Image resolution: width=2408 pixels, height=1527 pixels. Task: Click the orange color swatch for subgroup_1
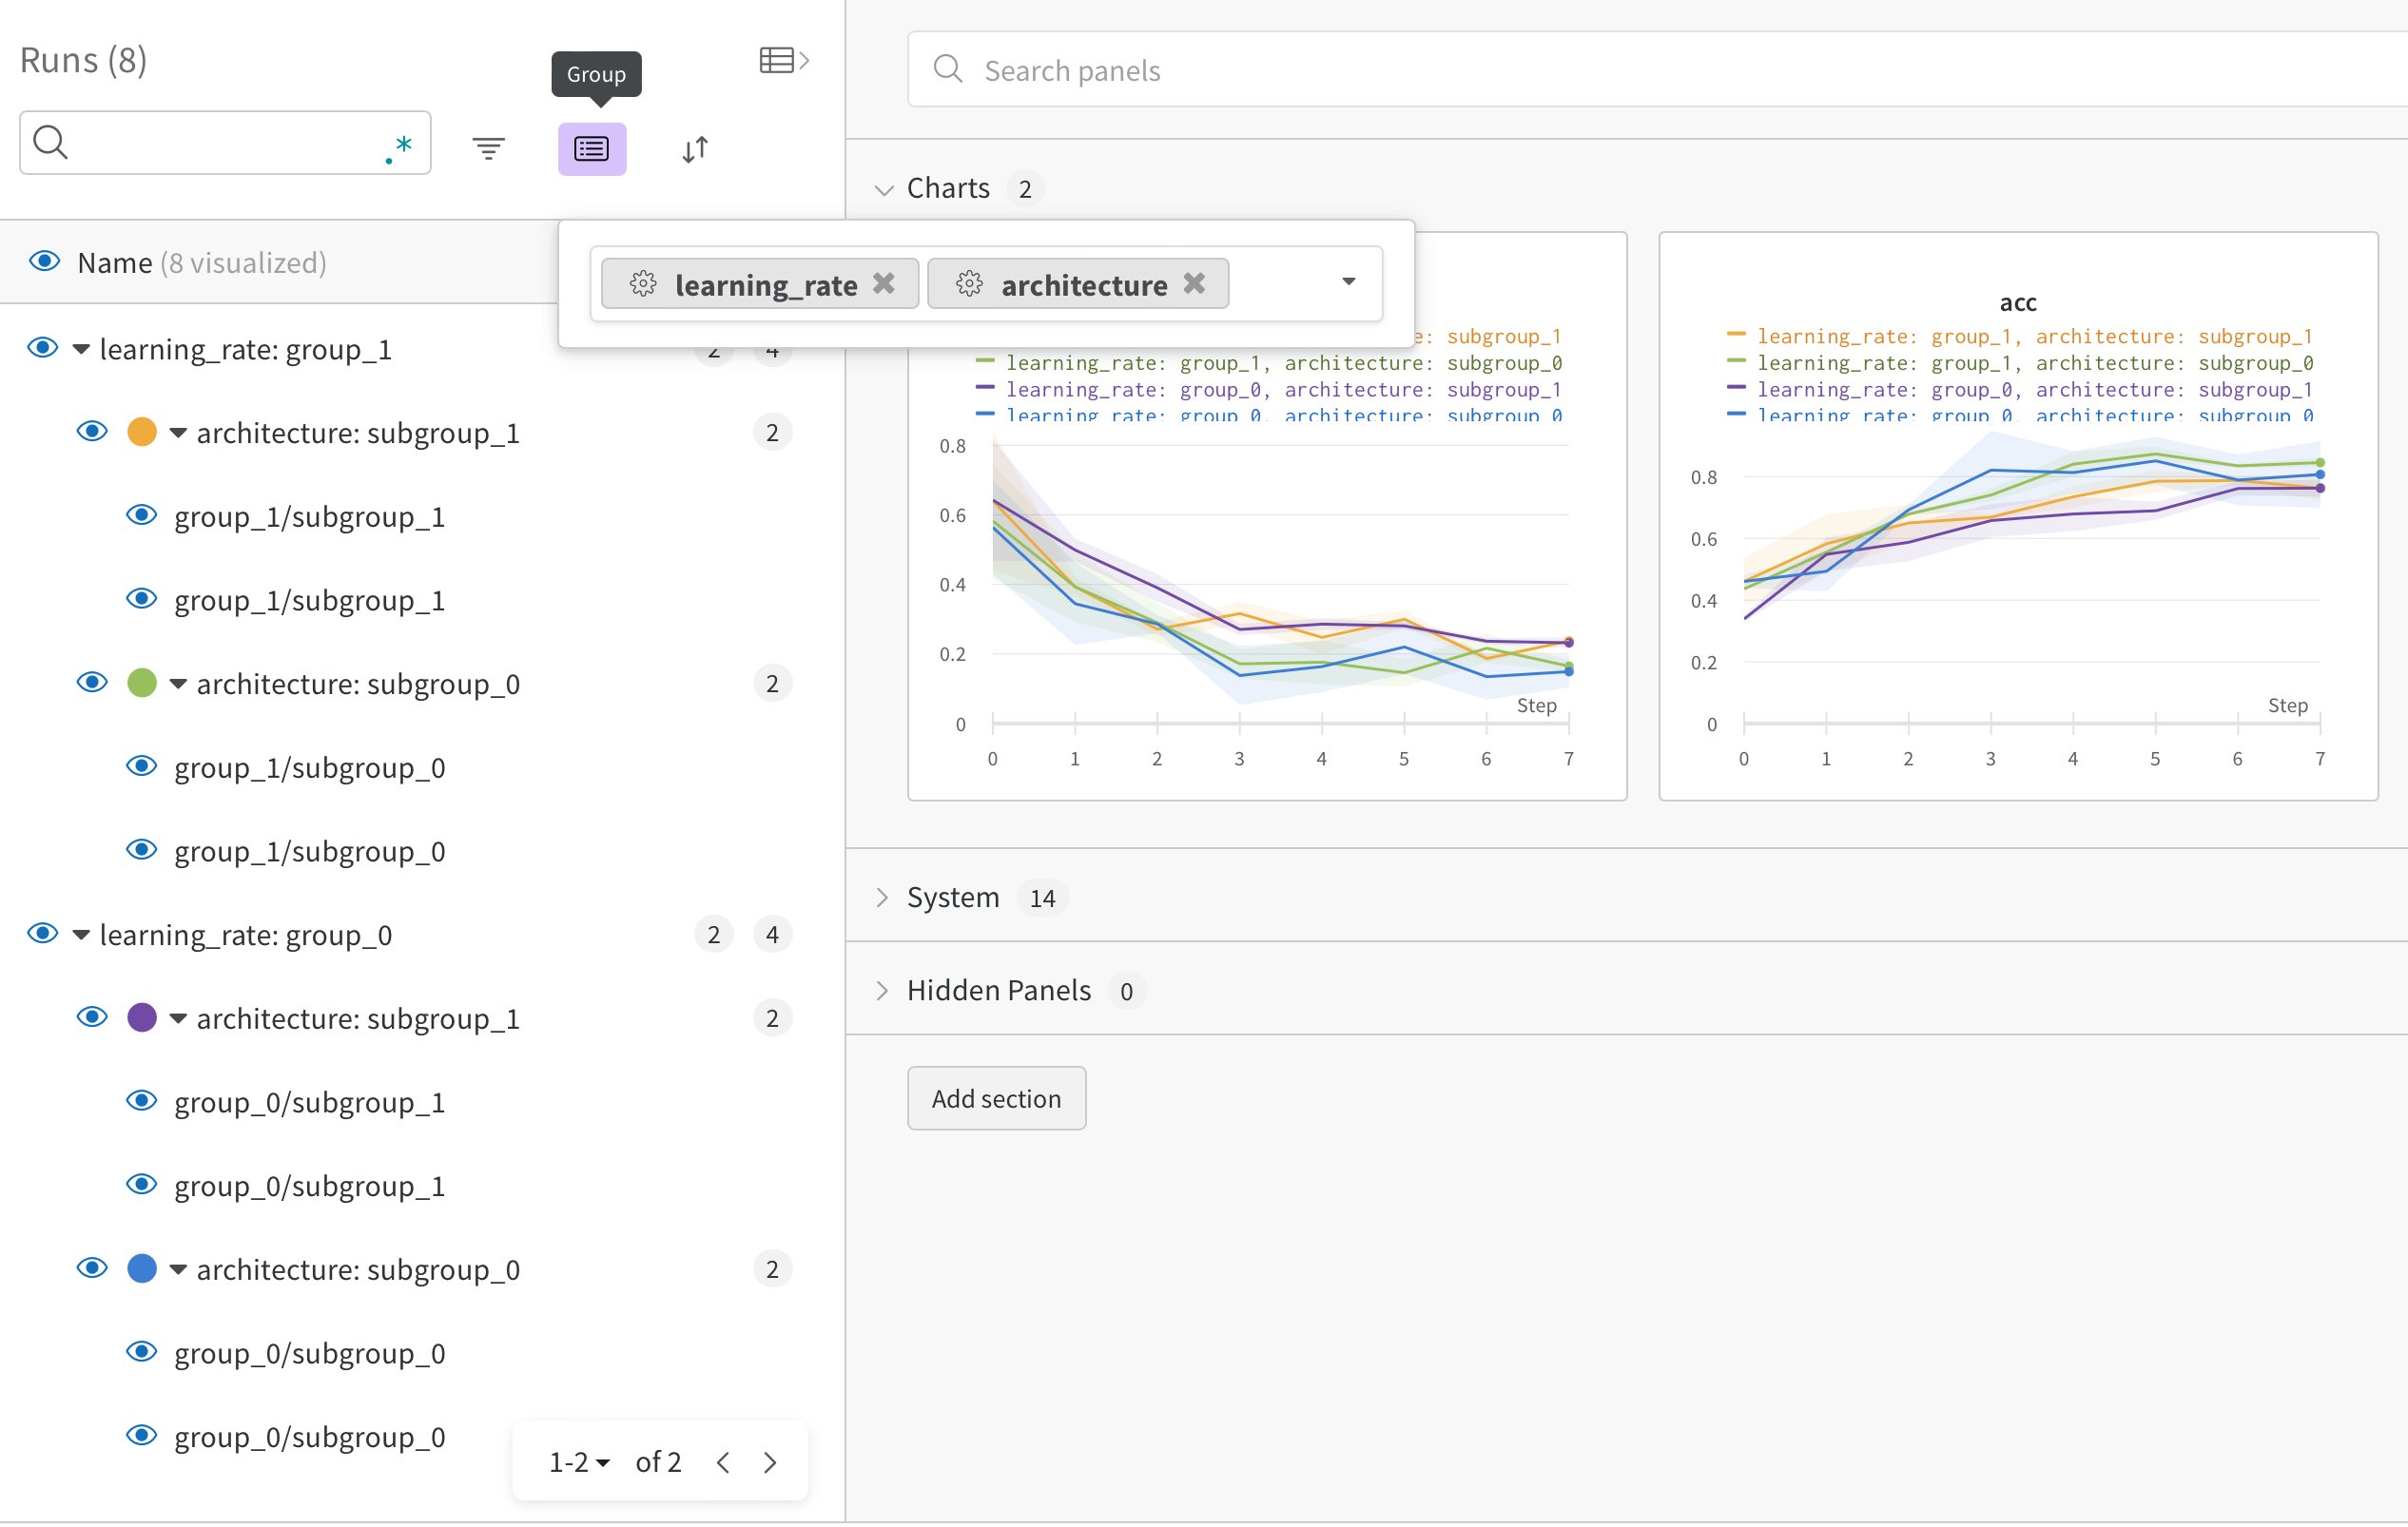[x=142, y=432]
